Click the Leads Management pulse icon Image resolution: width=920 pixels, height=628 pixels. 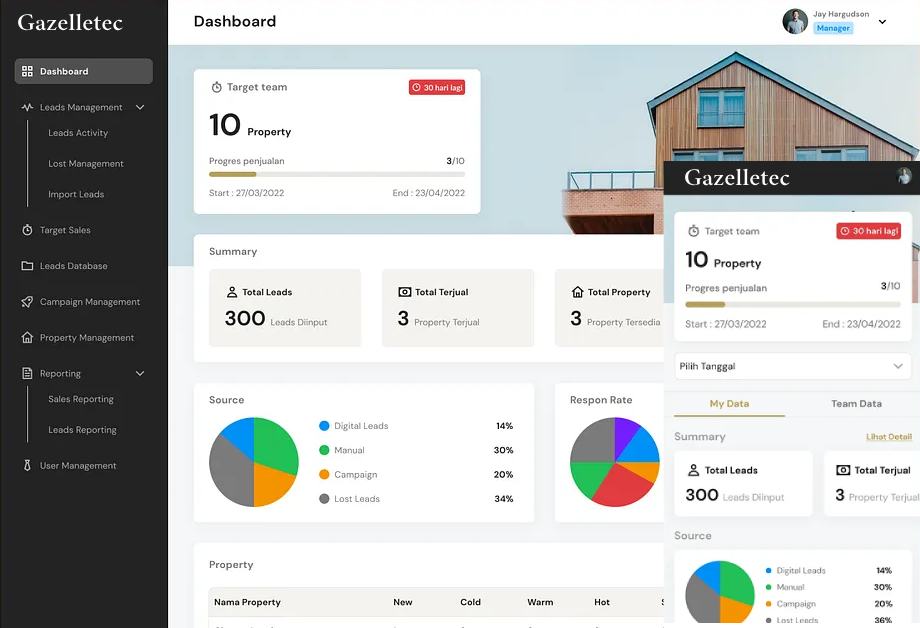pyautogui.click(x=27, y=107)
